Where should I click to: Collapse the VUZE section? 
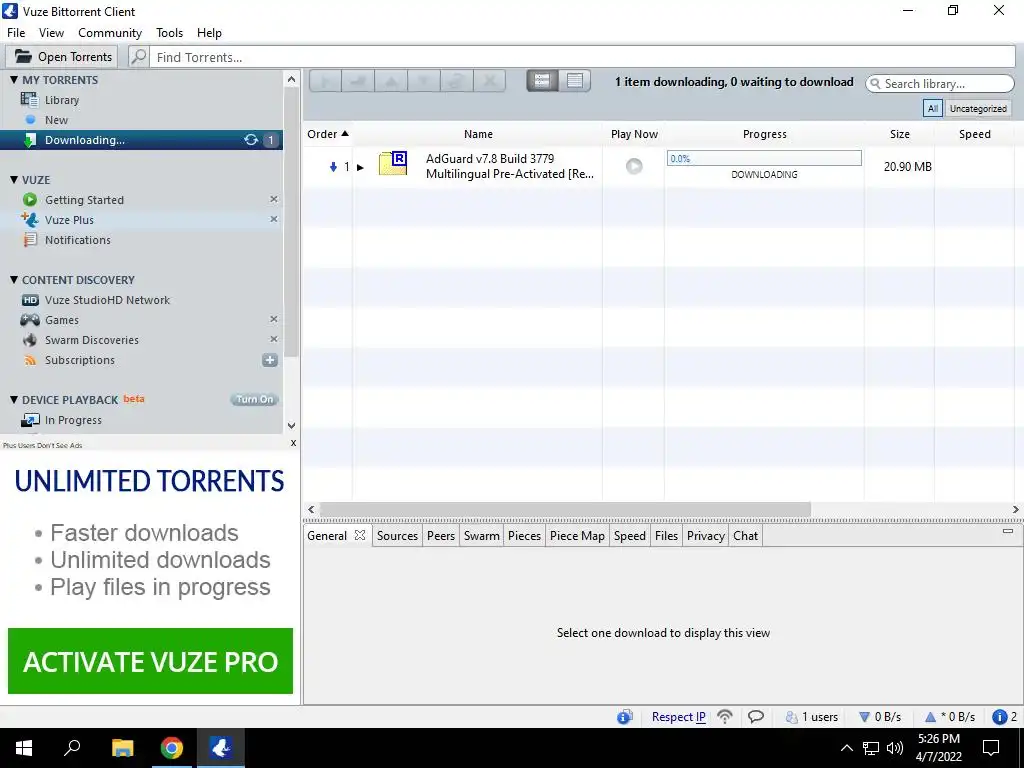(14, 180)
